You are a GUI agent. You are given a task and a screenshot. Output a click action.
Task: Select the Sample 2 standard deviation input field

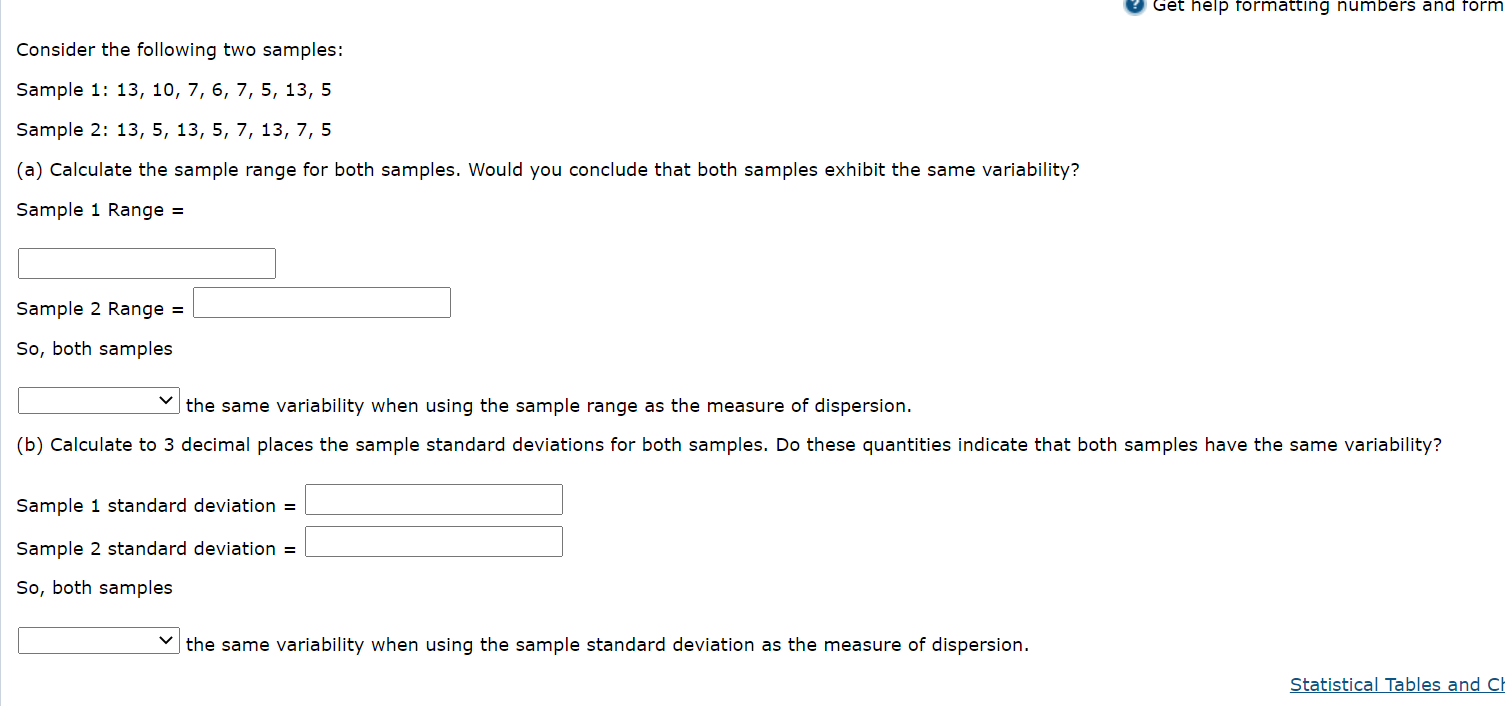[x=433, y=541]
